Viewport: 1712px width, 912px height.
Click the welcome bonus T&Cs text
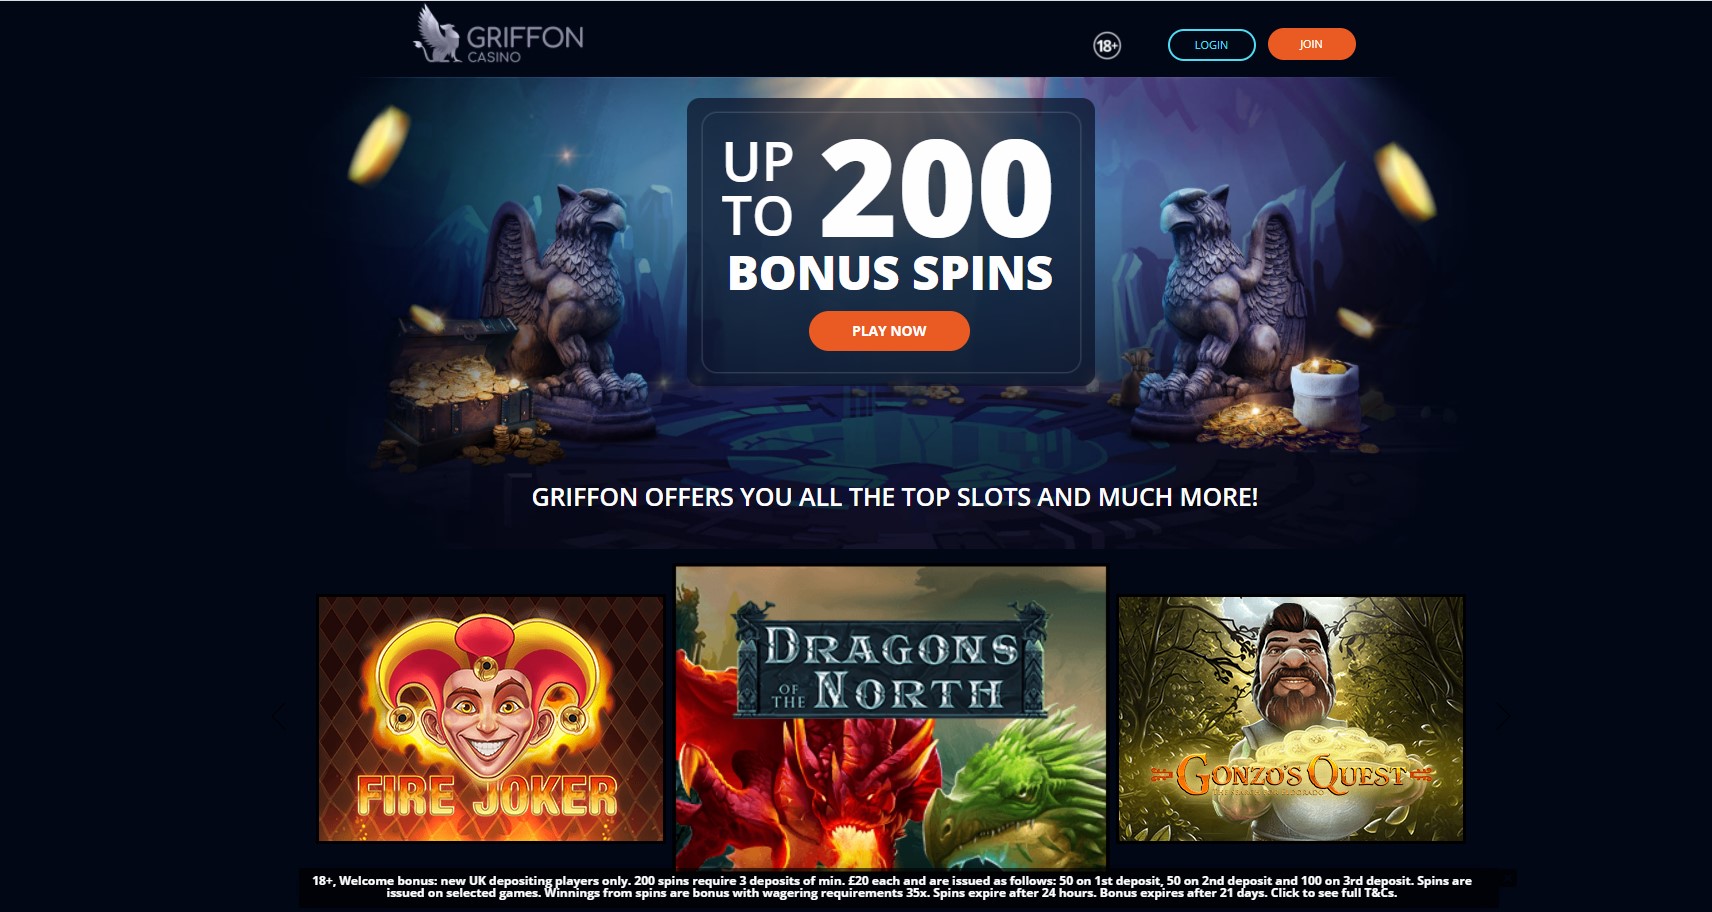(x=892, y=887)
